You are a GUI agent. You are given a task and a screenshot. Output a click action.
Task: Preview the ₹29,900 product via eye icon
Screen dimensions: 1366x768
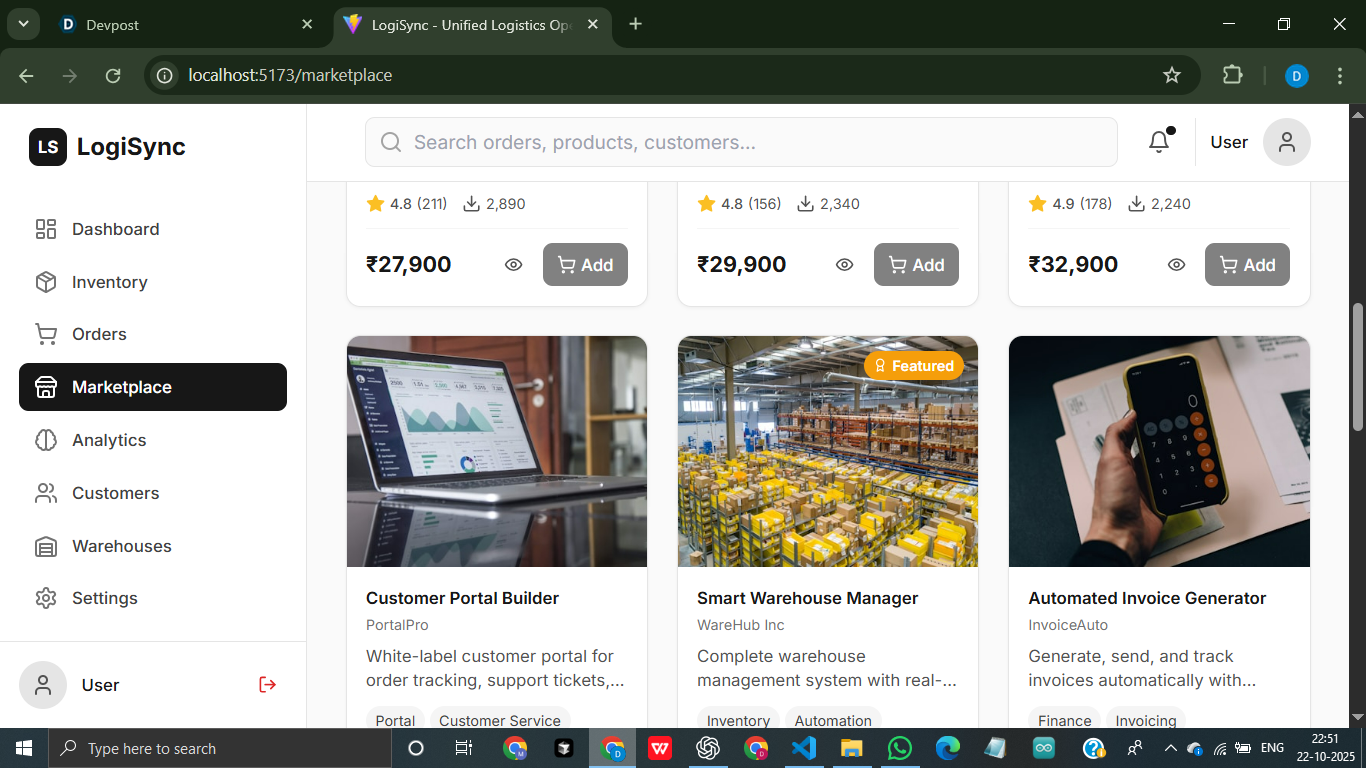tap(845, 265)
